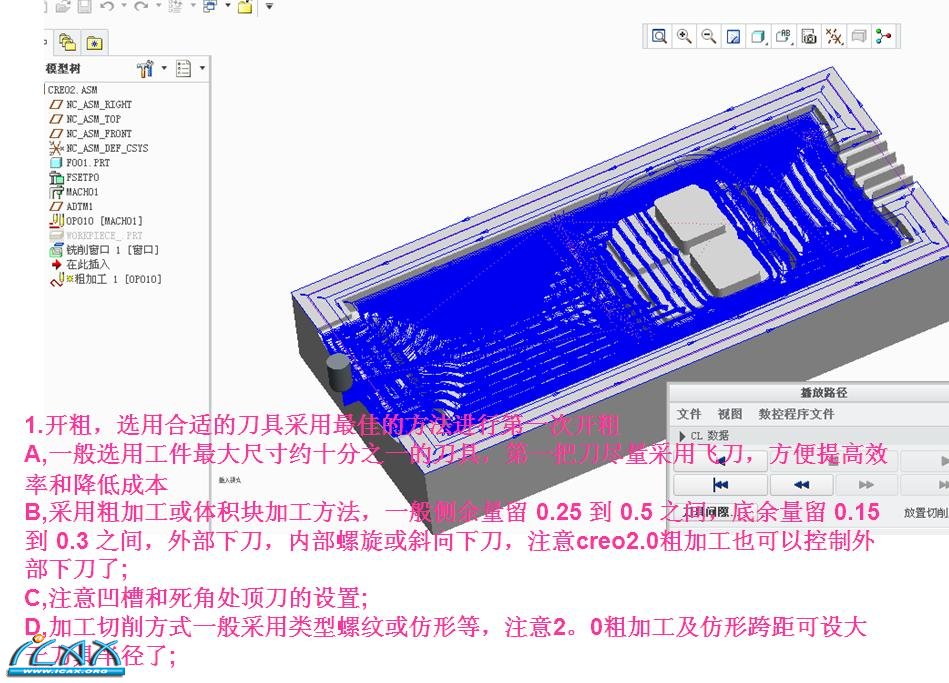The height and width of the screenshot is (683, 949).
Task: Click the Zoom In magnifier icon
Action: click(x=685, y=36)
